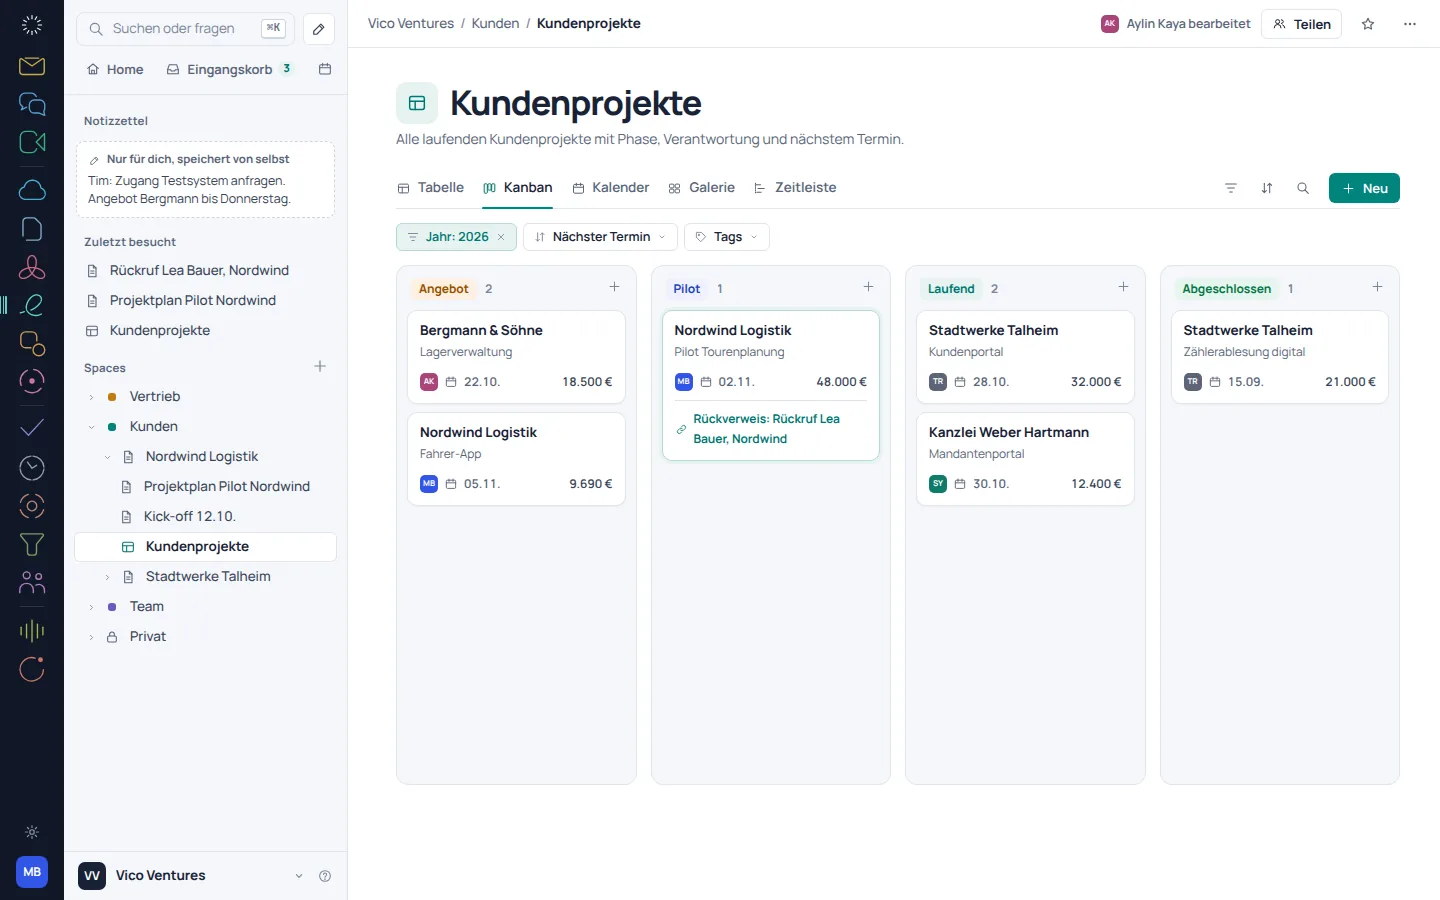The width and height of the screenshot is (1440, 900).
Task: Click the Teilen share button
Action: 1302,24
